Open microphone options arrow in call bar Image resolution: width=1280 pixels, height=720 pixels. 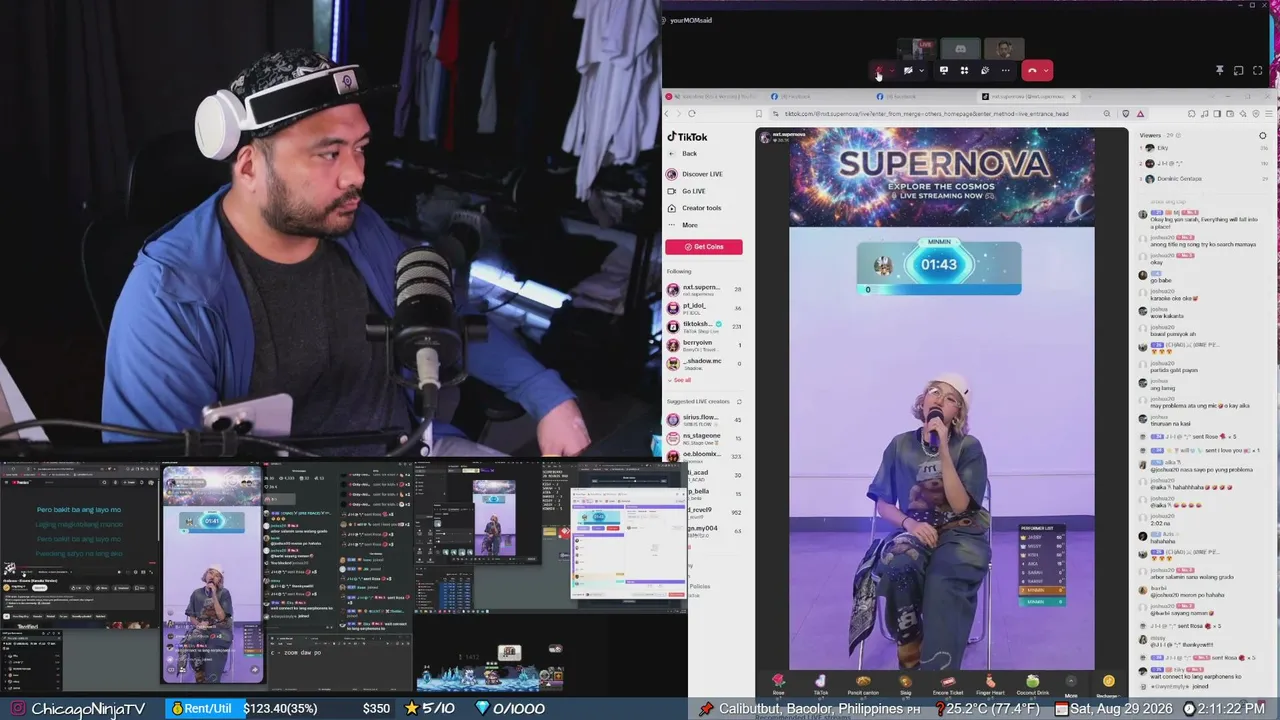click(x=891, y=71)
